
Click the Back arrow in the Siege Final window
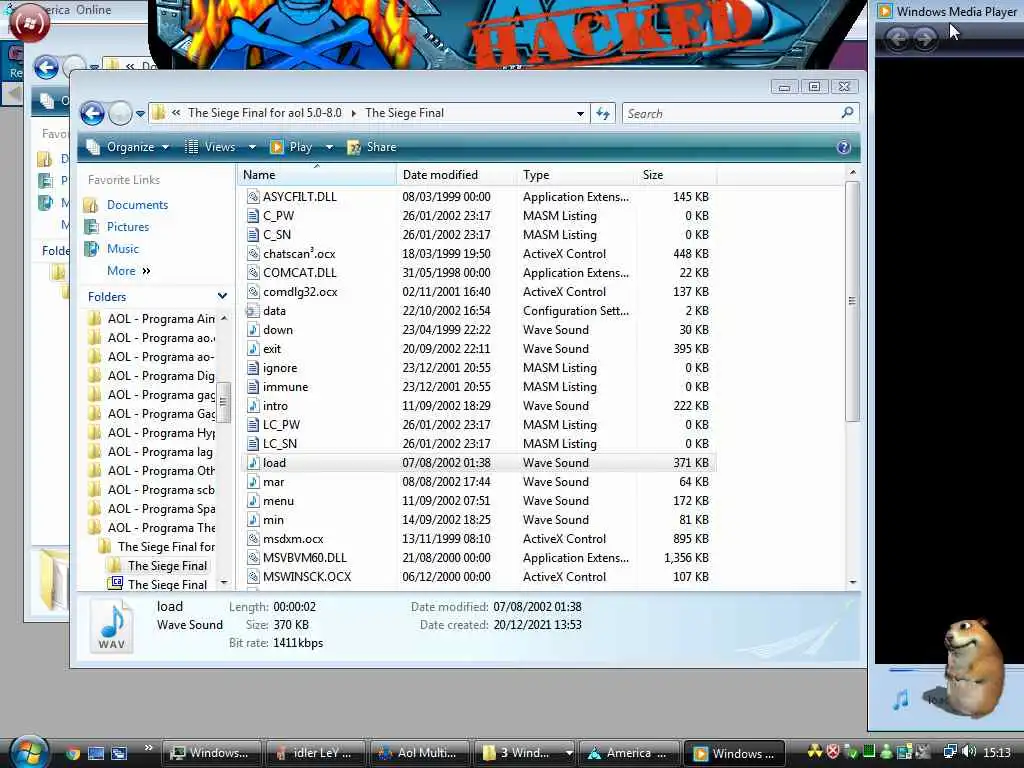pos(92,114)
